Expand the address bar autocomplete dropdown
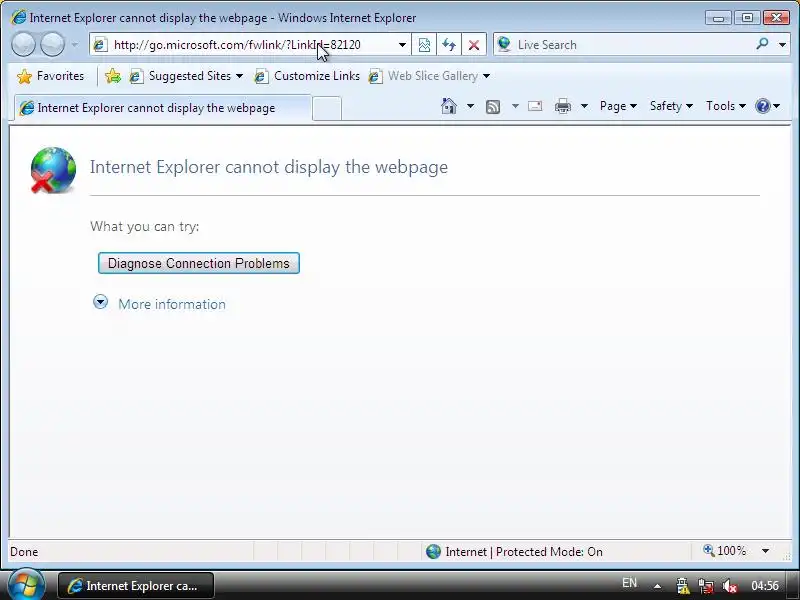This screenshot has height=600, width=800. (402, 45)
